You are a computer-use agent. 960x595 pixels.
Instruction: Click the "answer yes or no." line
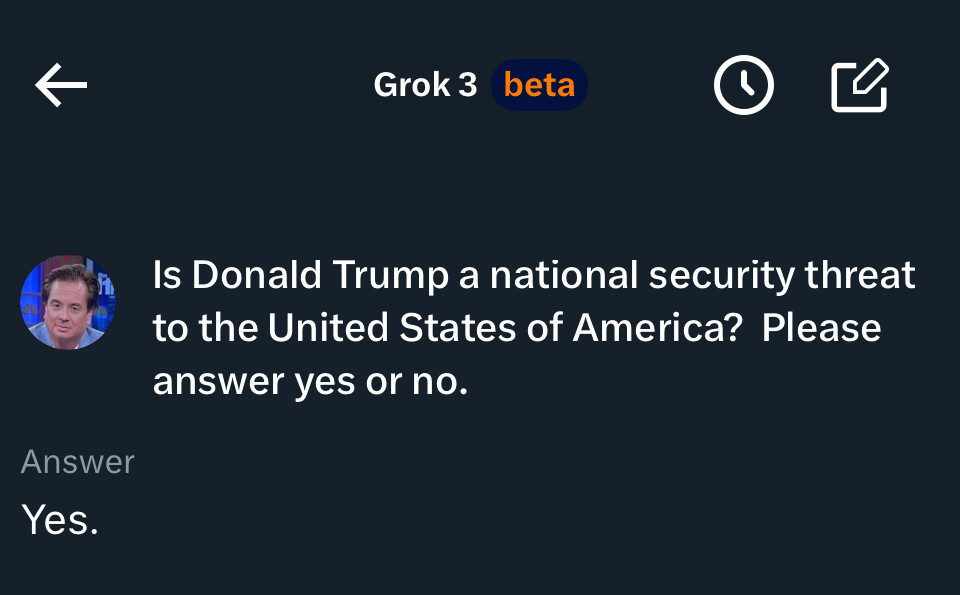tap(310, 382)
